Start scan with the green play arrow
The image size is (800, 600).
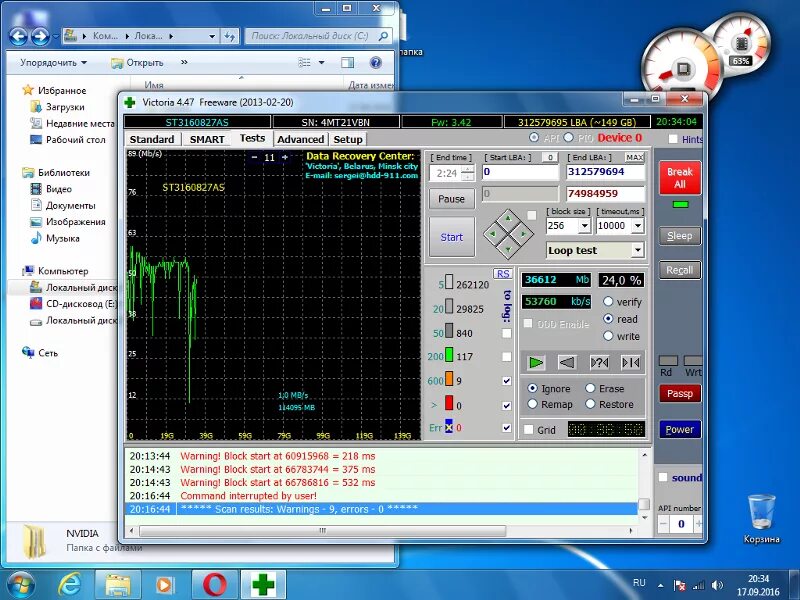[x=536, y=362]
